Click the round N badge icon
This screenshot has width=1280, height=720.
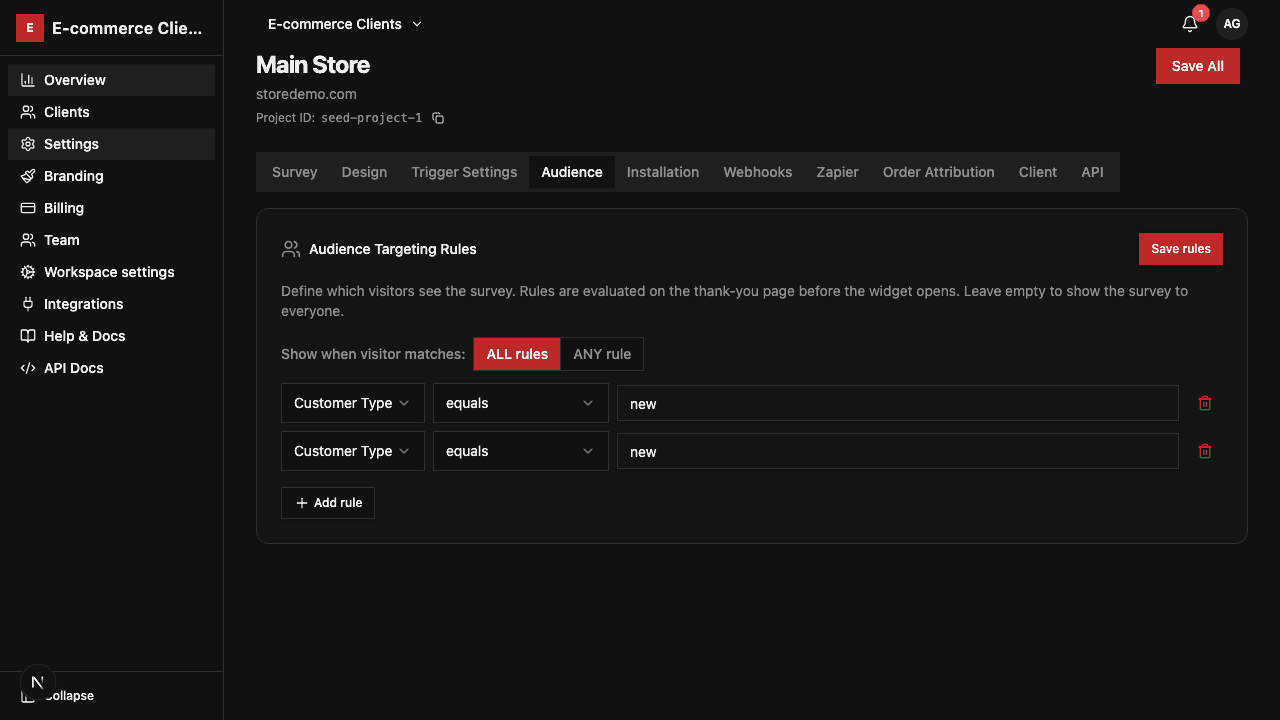coord(37,683)
